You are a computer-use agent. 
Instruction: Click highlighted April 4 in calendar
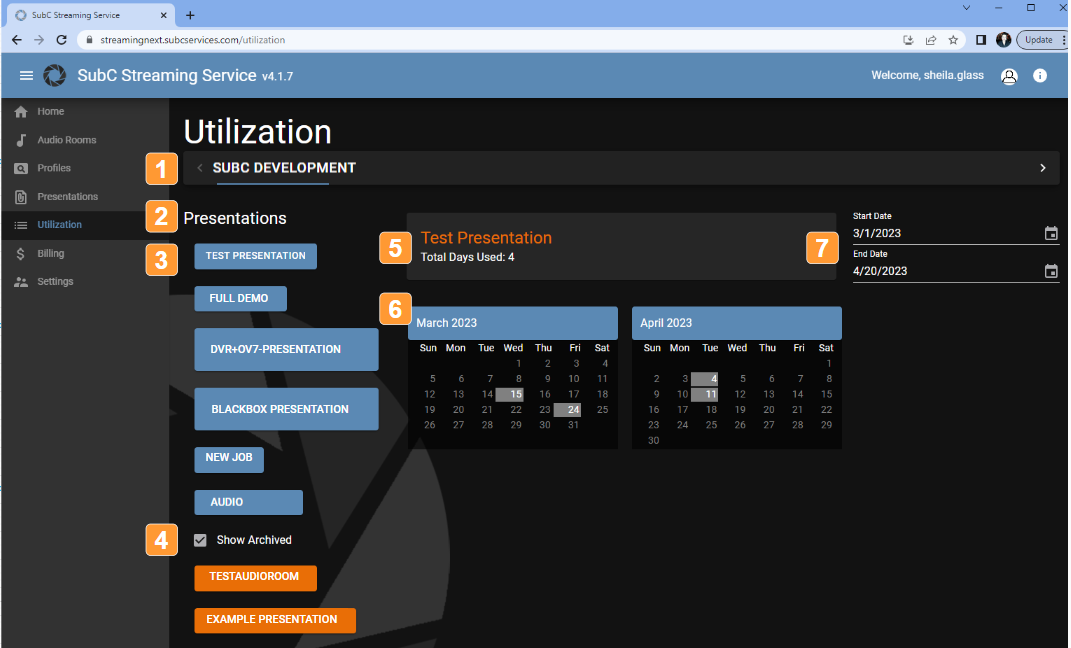[x=704, y=379]
